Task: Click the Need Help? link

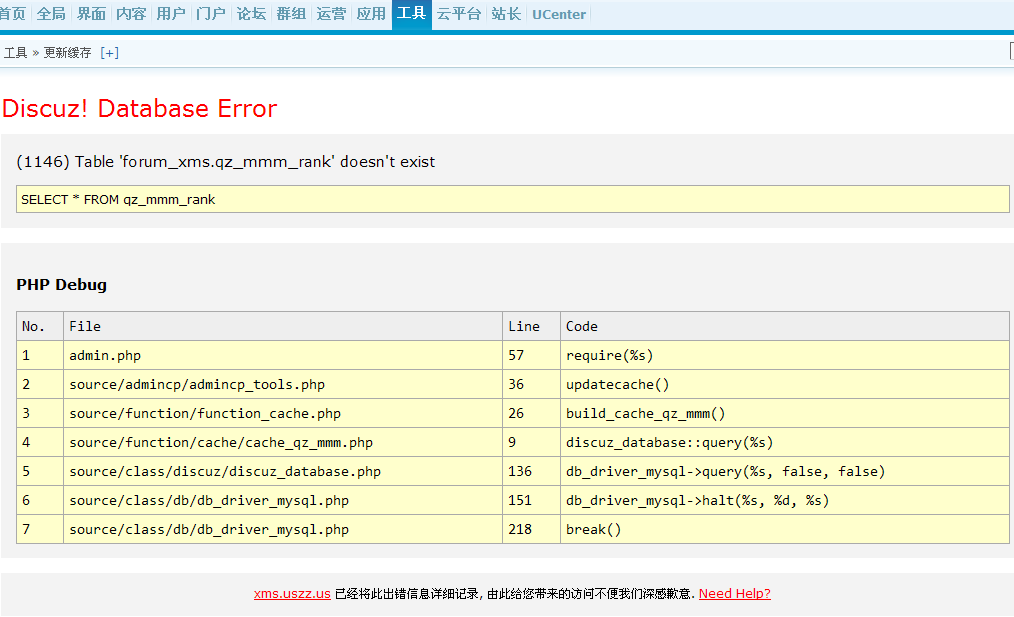Action: [x=735, y=594]
